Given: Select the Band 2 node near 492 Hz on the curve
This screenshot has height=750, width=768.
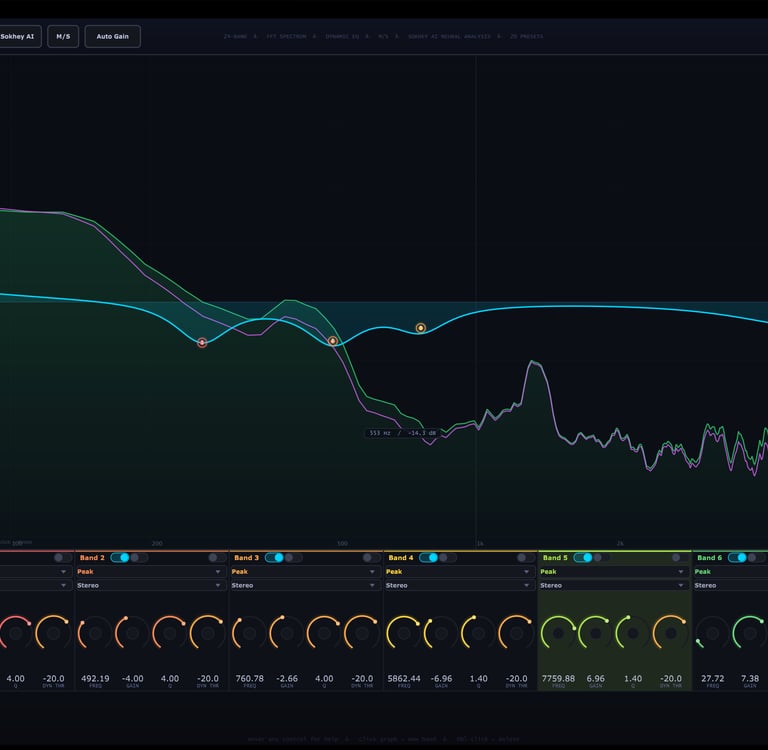Looking at the screenshot, I should click(333, 341).
